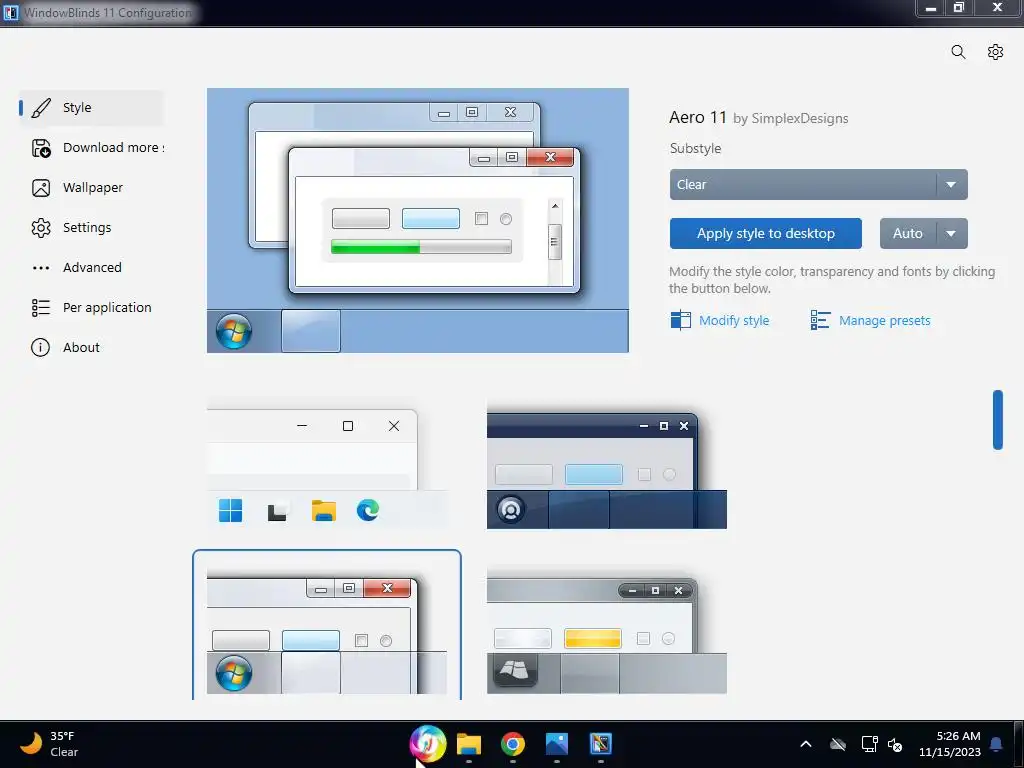Open the search icon at top right
This screenshot has height=768, width=1024.
958,52
